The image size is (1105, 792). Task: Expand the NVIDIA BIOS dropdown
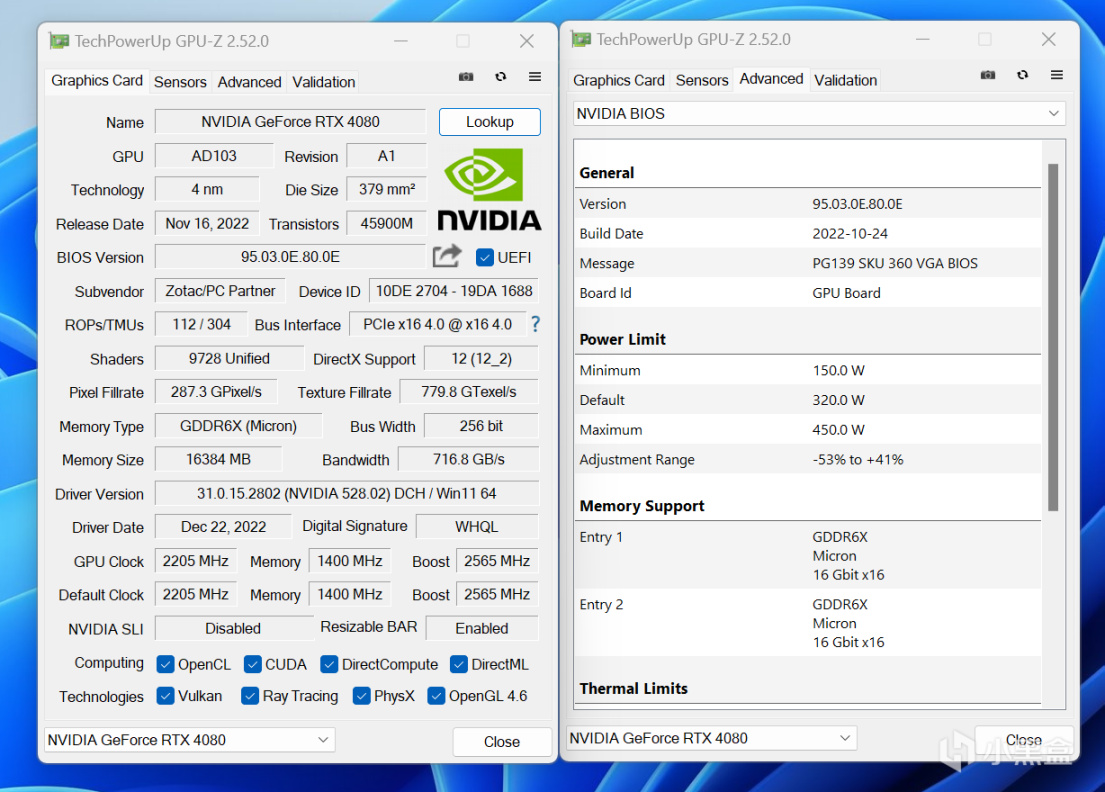(819, 113)
